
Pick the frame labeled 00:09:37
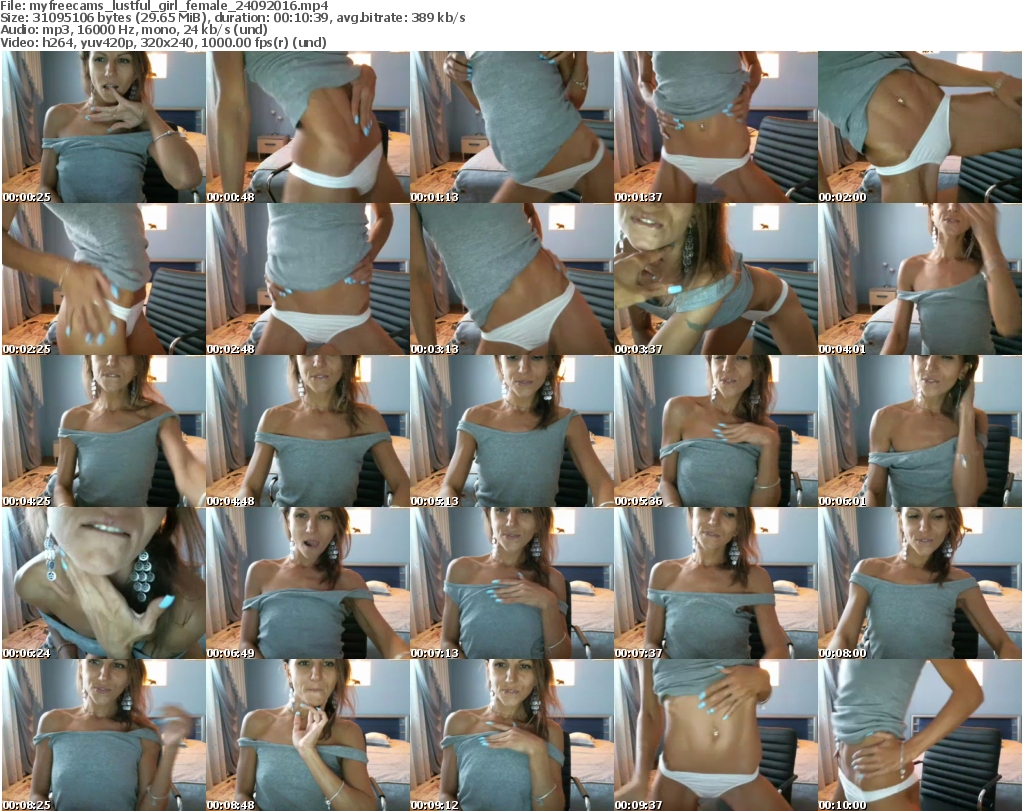715,735
